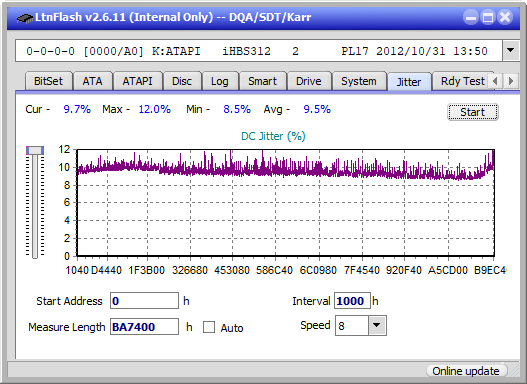Click the Online update button
This screenshot has height=384, width=527.
pyautogui.click(x=465, y=371)
